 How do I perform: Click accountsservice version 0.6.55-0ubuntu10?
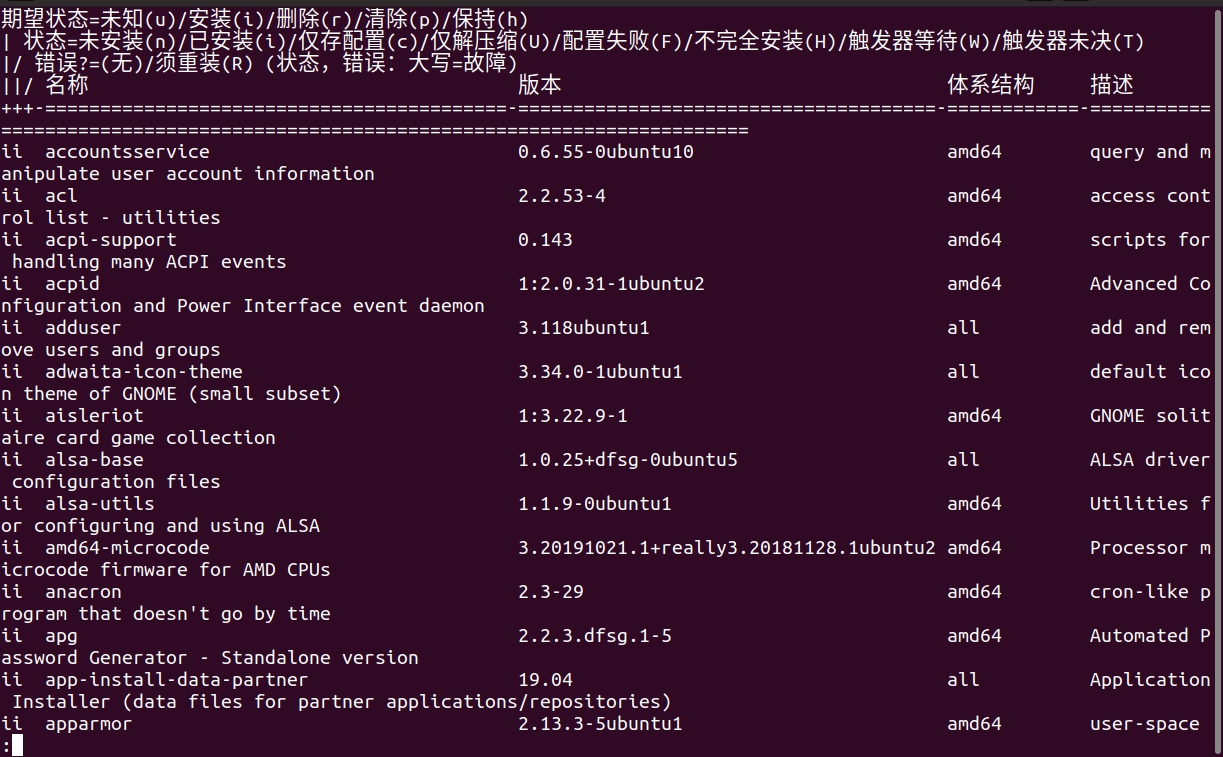point(606,152)
